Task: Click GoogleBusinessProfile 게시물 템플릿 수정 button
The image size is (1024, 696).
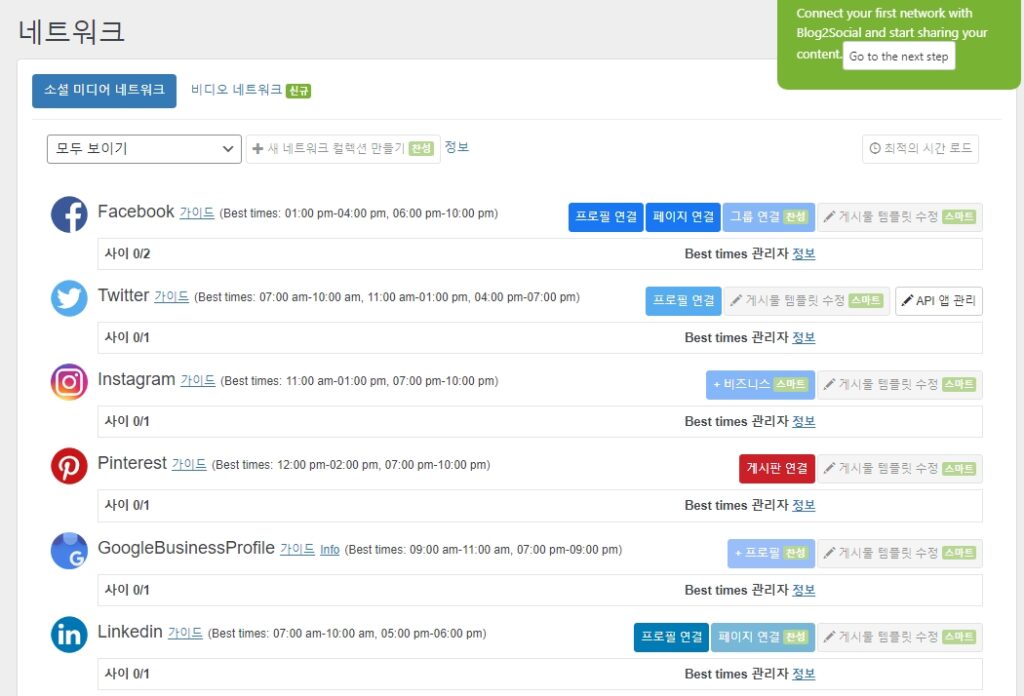Action: click(x=900, y=554)
